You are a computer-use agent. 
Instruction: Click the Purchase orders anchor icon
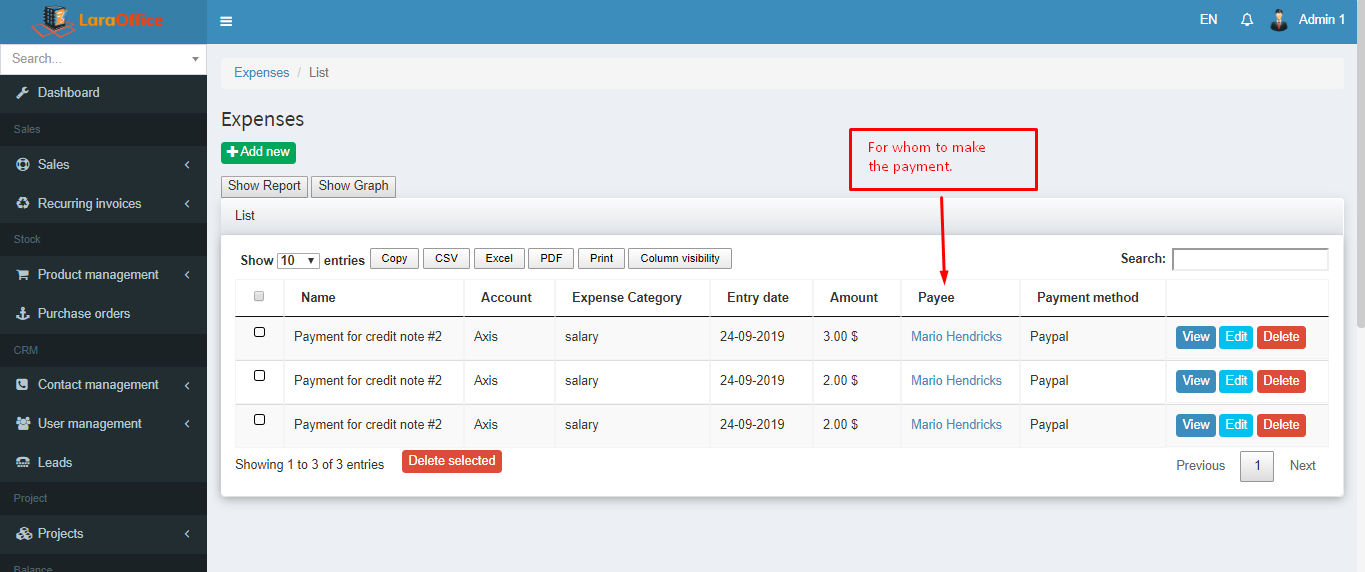(x=23, y=314)
